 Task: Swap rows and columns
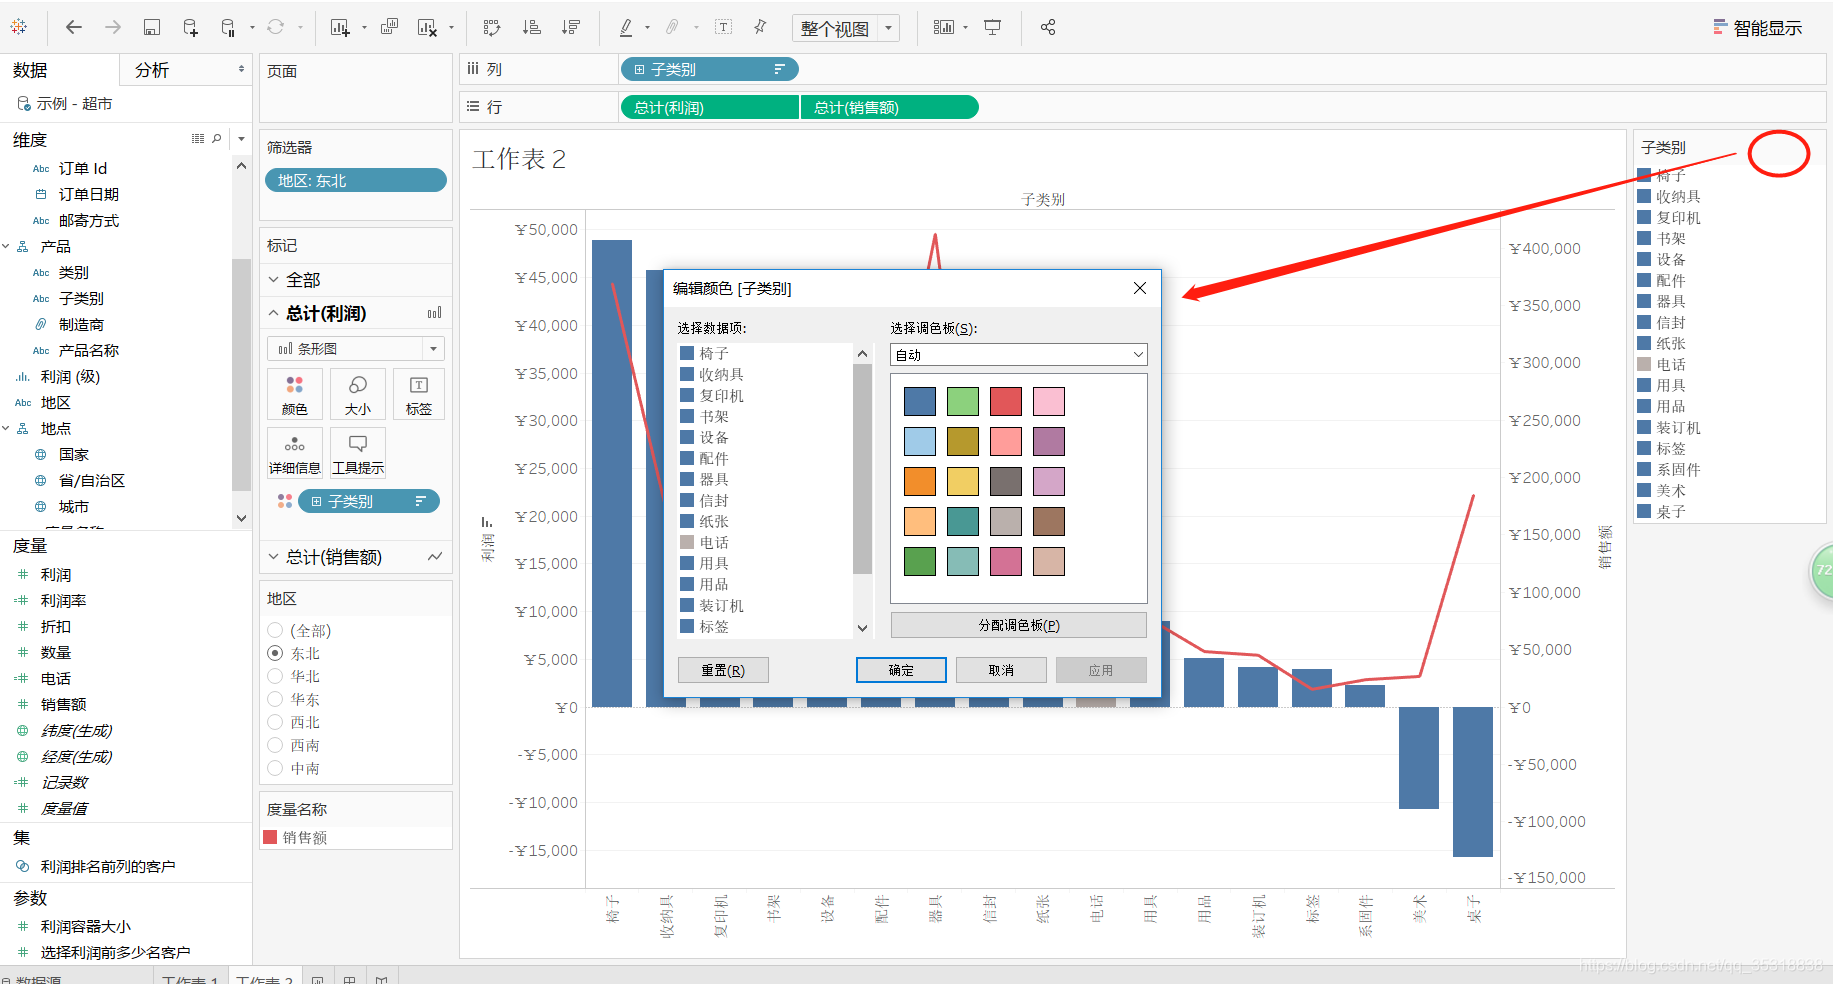(x=491, y=27)
